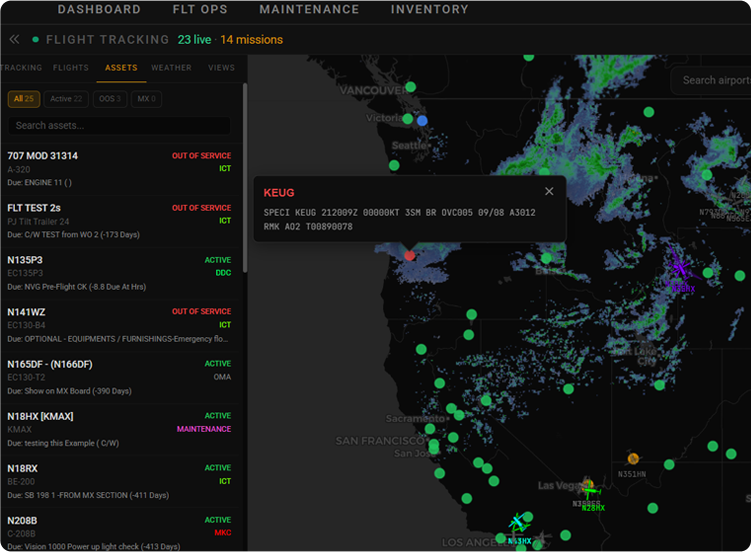Select the green airport dot near Sacramento

tap(451, 408)
